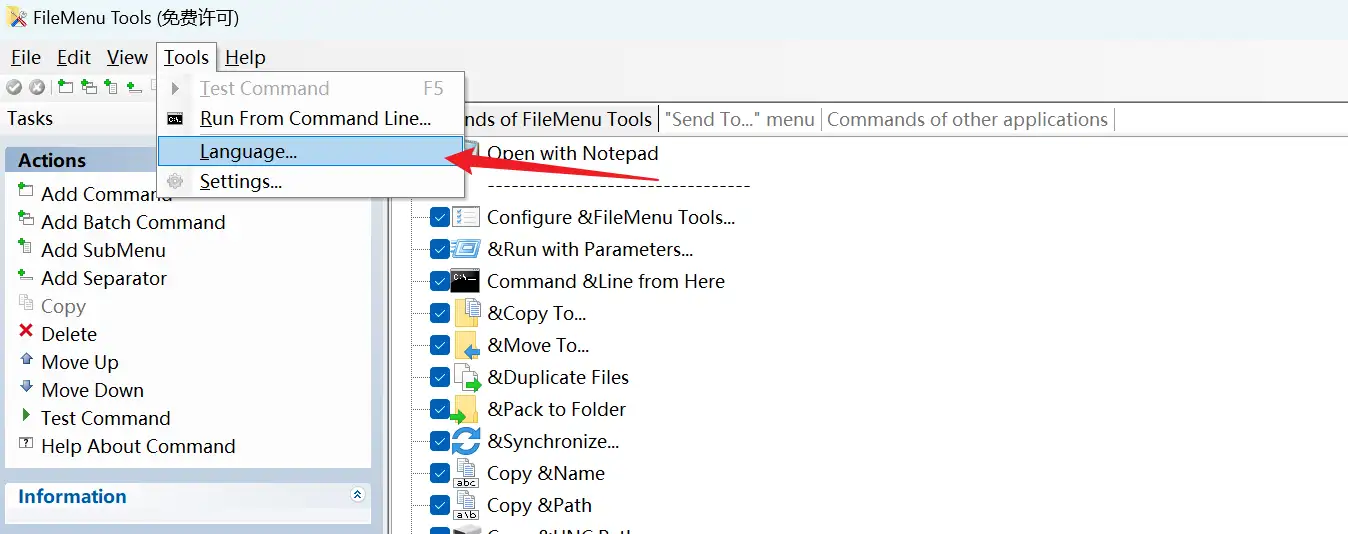Click the icon beside Help About Command
The width and height of the screenshot is (1348, 534).
click(26, 444)
